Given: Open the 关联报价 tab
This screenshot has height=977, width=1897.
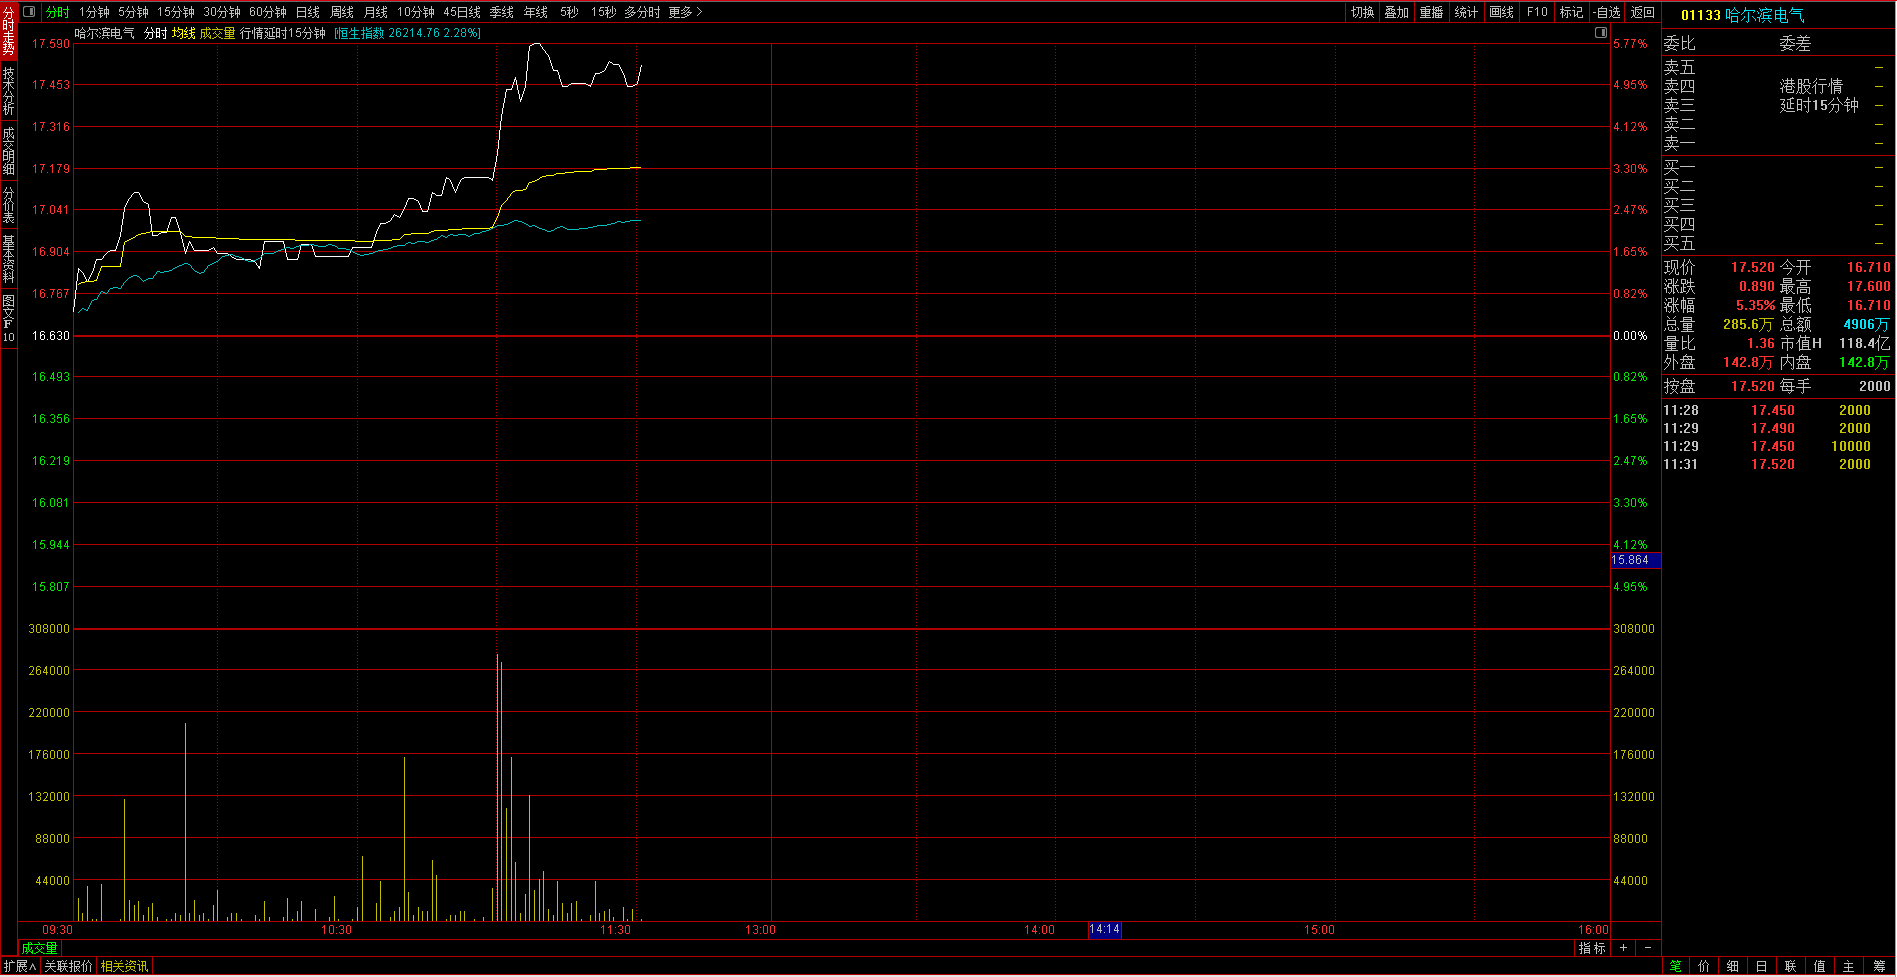Looking at the screenshot, I should click(68, 966).
